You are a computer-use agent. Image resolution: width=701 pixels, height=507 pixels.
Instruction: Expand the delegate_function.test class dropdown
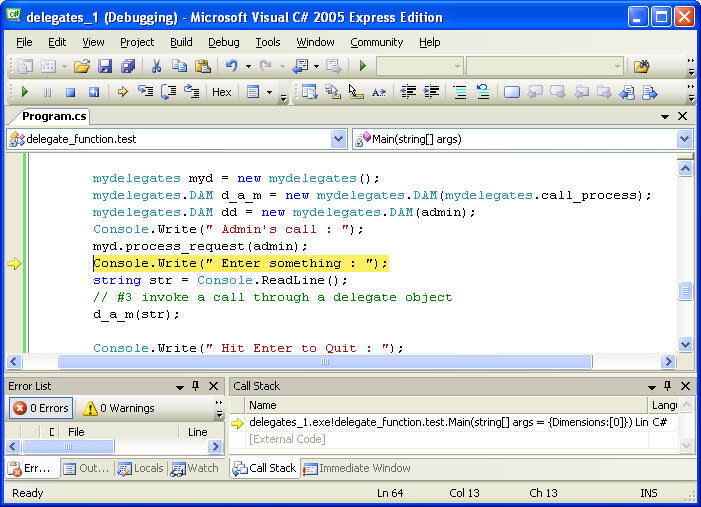[338, 139]
